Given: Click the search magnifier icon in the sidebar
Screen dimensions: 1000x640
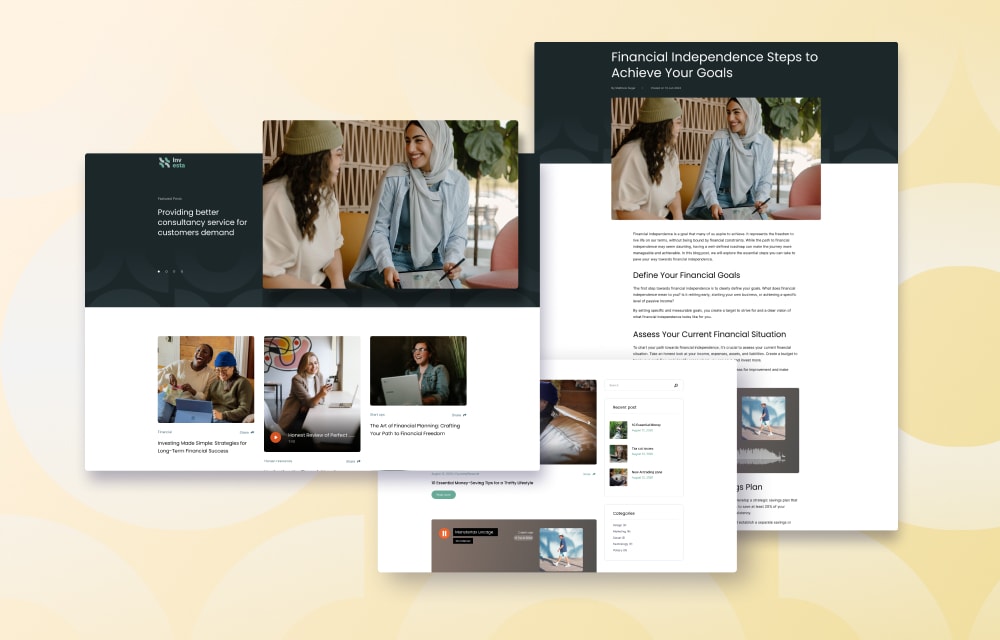Looking at the screenshot, I should pos(676,385).
